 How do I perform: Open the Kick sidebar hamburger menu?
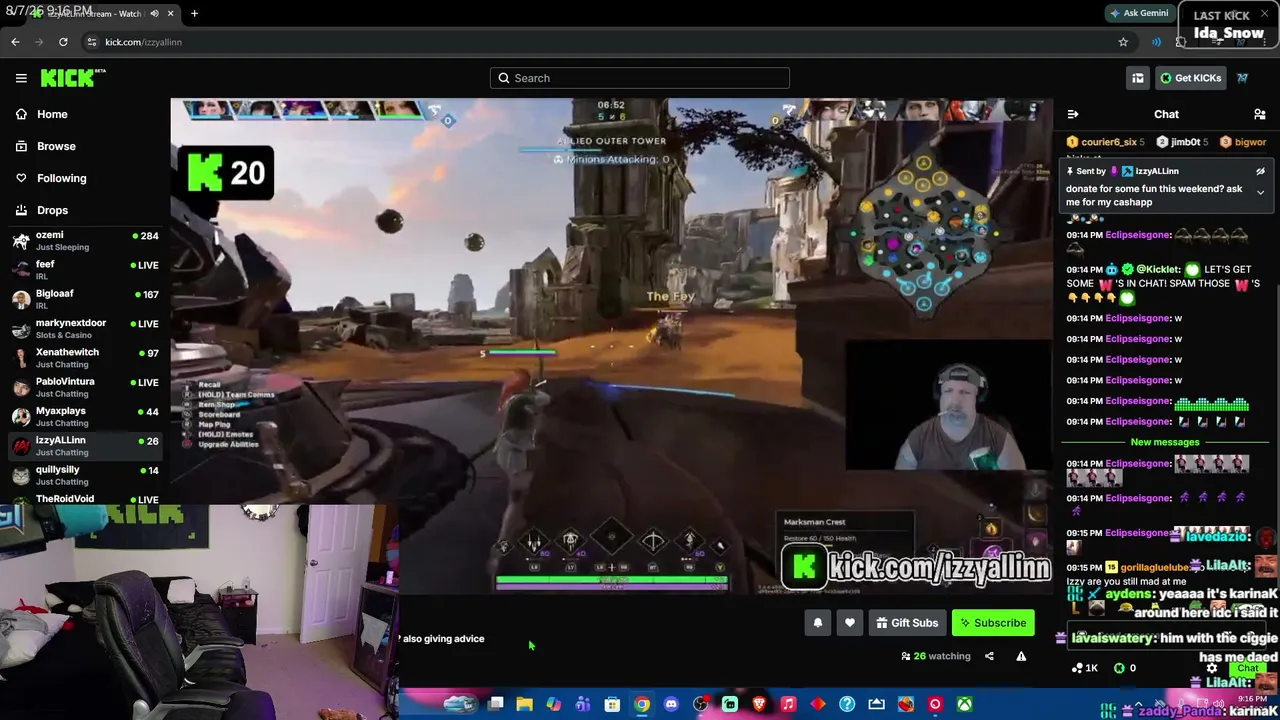[x=21, y=78]
